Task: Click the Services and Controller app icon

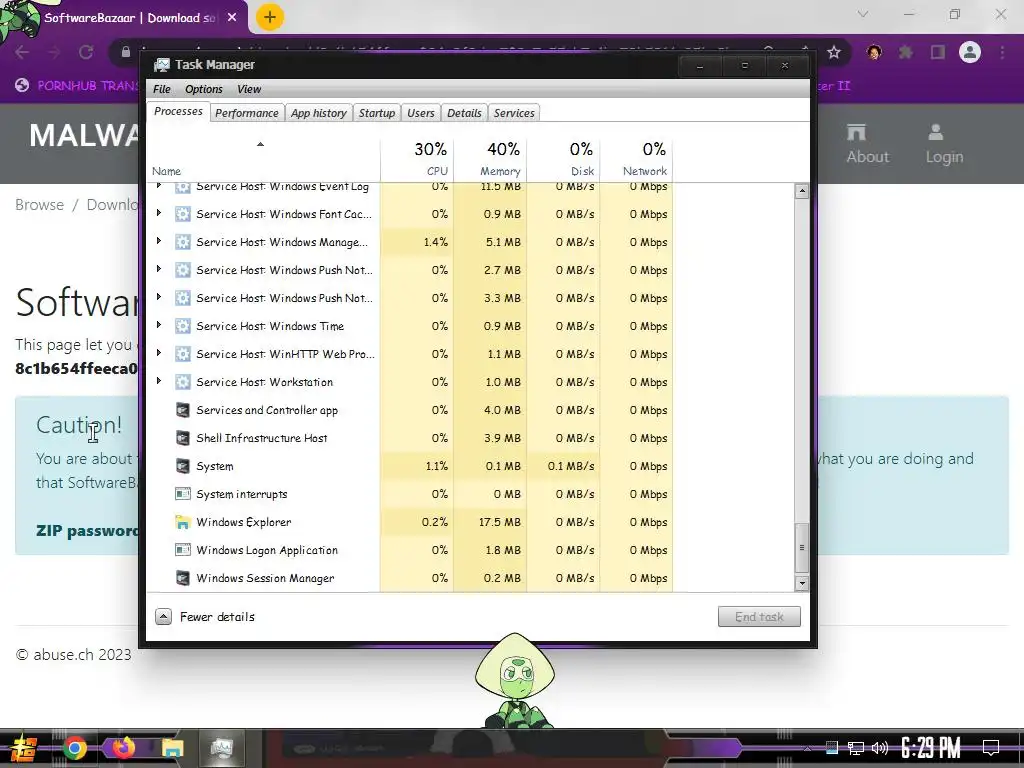Action: pyautogui.click(x=183, y=410)
